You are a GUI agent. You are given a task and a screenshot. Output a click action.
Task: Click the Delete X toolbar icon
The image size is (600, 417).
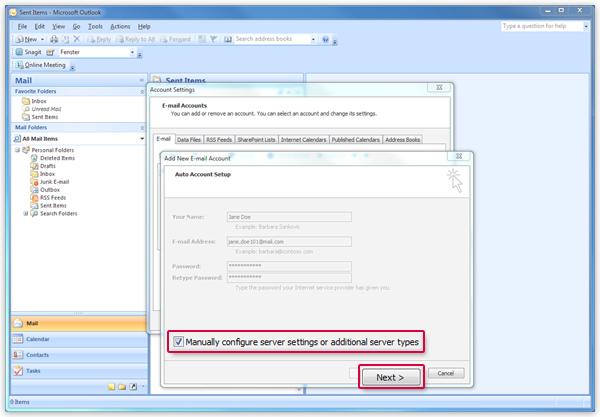[x=77, y=39]
